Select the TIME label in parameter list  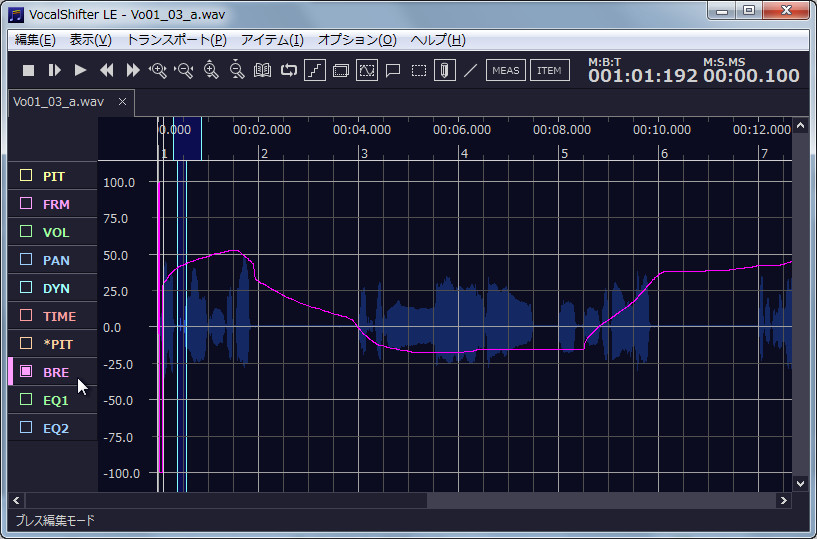tap(59, 316)
